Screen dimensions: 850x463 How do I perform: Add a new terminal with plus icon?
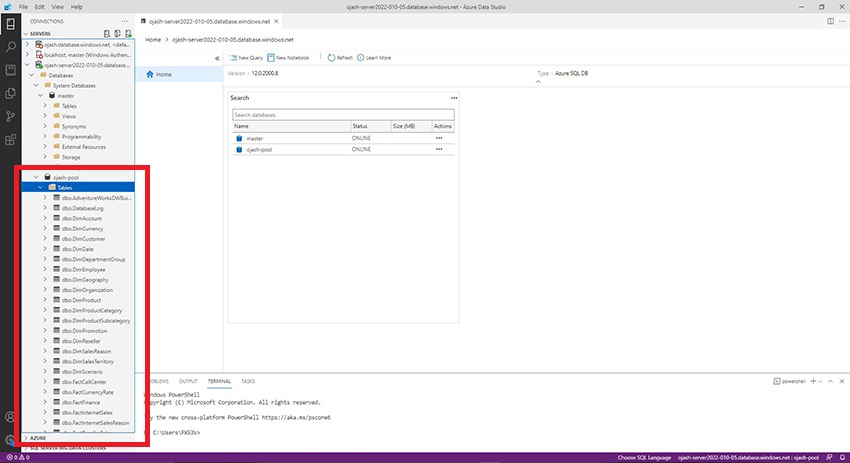pos(813,381)
